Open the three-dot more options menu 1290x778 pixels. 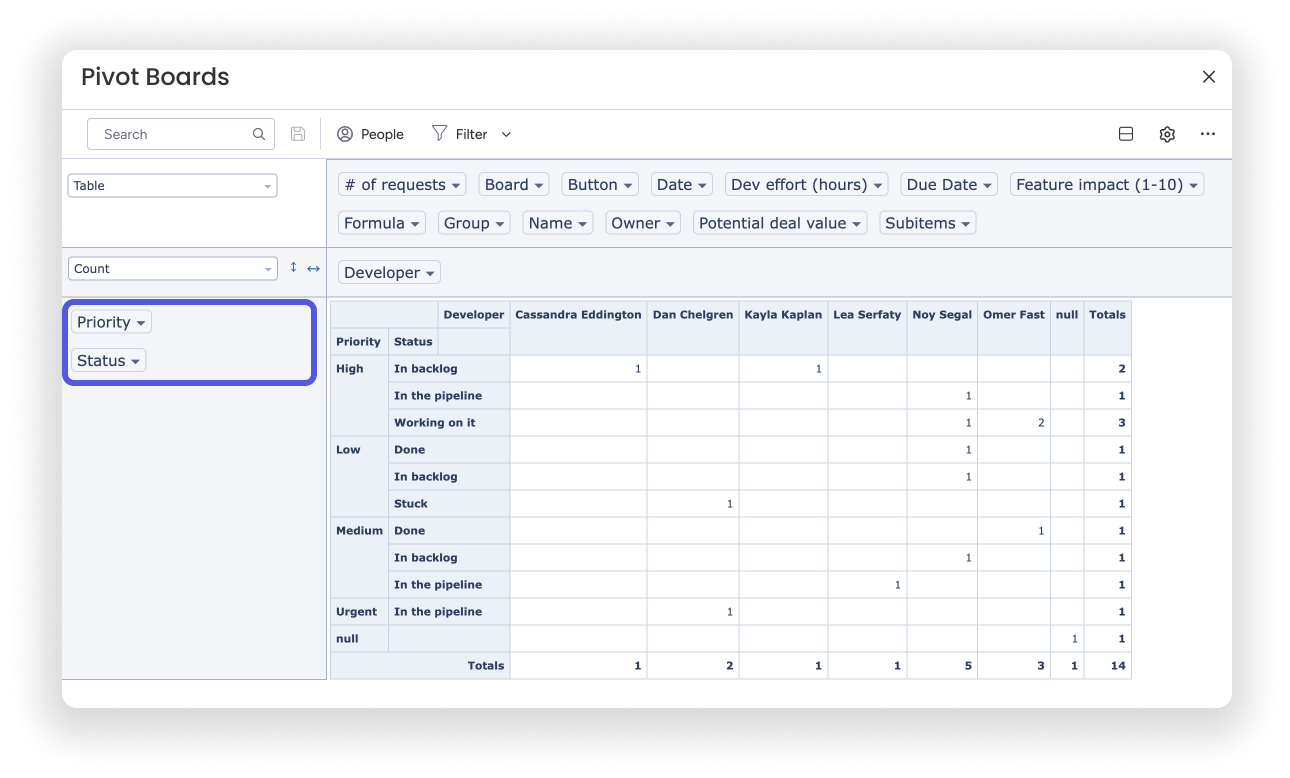(1208, 134)
